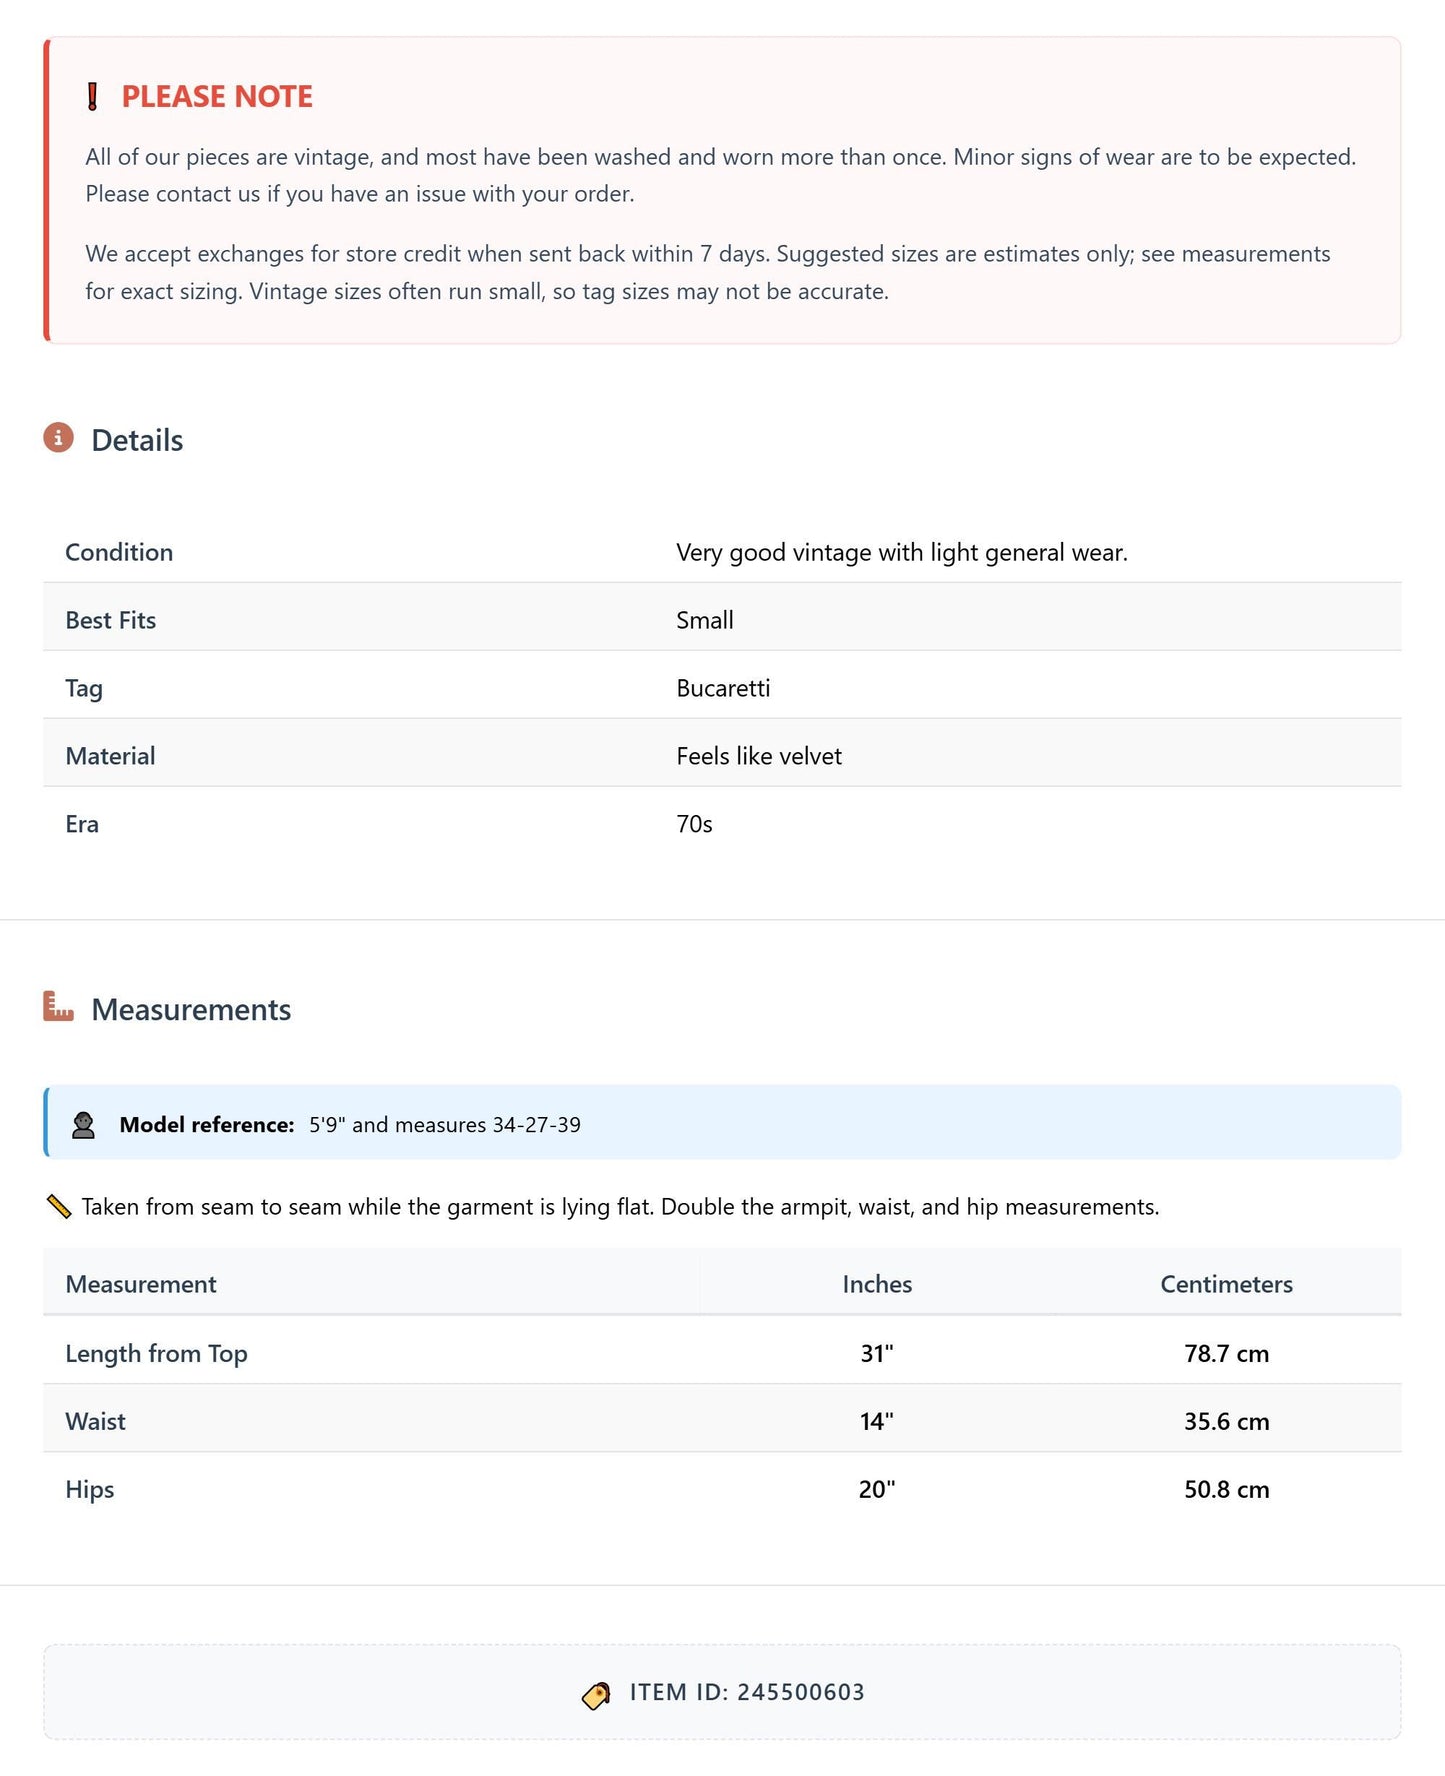Image resolution: width=1445 pixels, height=1776 pixels.
Task: Click the red exclamation mark icon
Action: (x=92, y=97)
